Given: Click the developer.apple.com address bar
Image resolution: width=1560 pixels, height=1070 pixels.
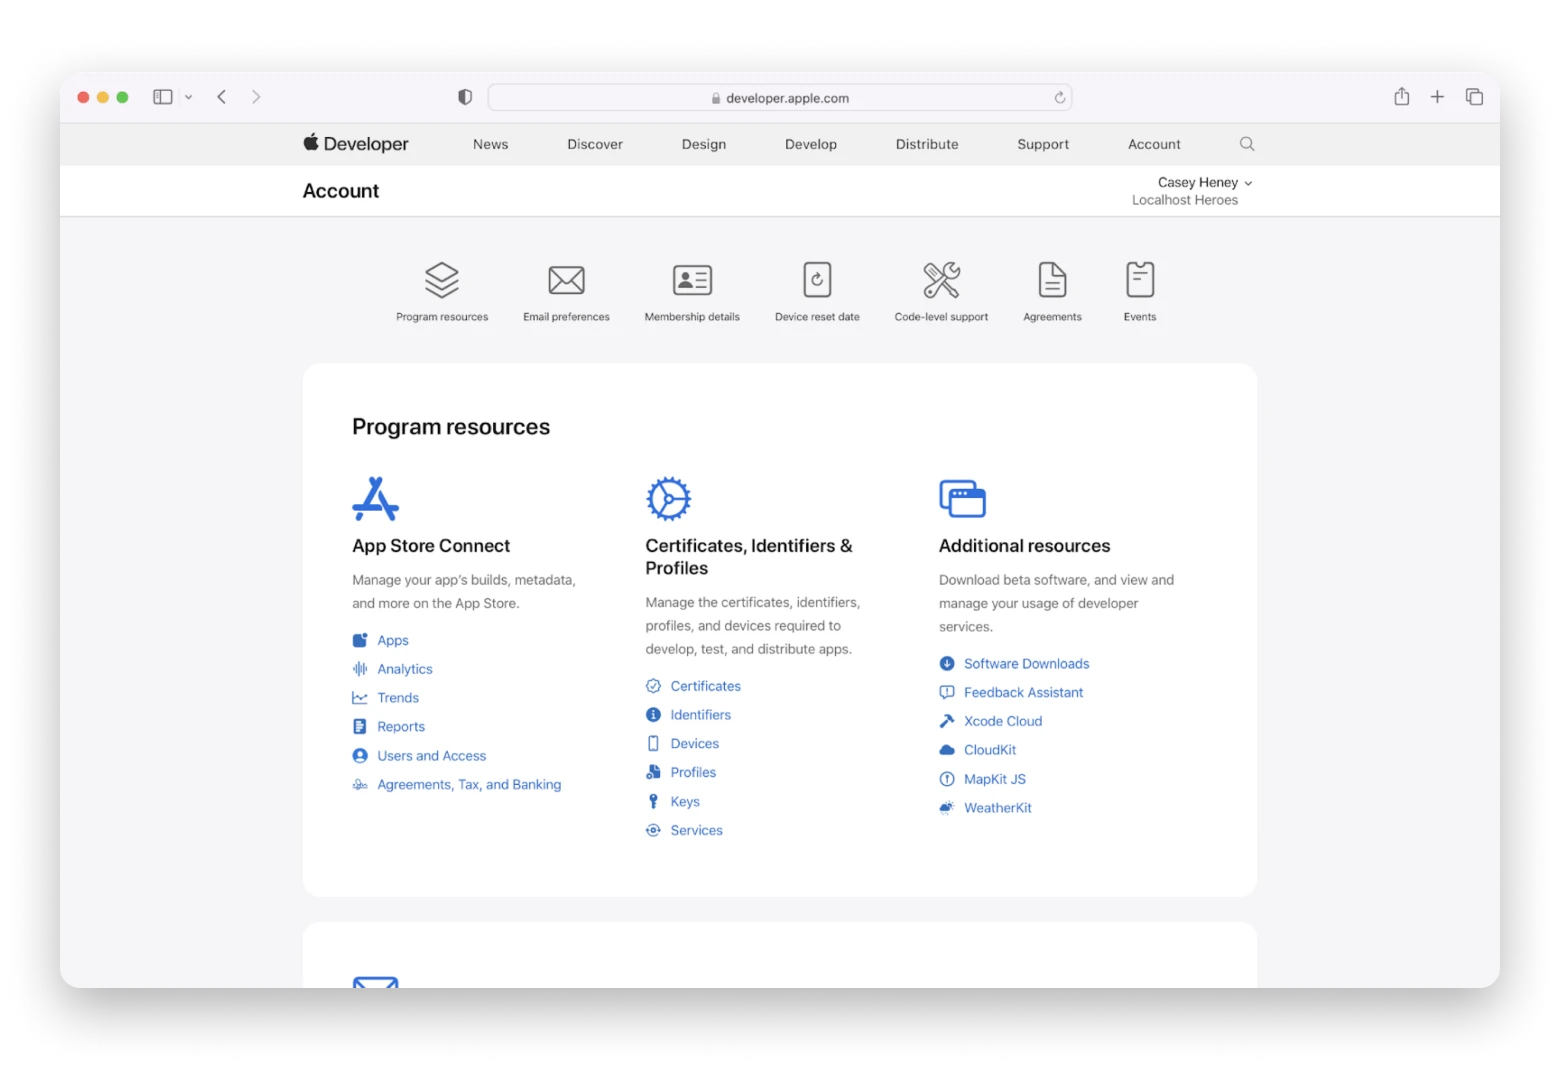Looking at the screenshot, I should pos(780,97).
